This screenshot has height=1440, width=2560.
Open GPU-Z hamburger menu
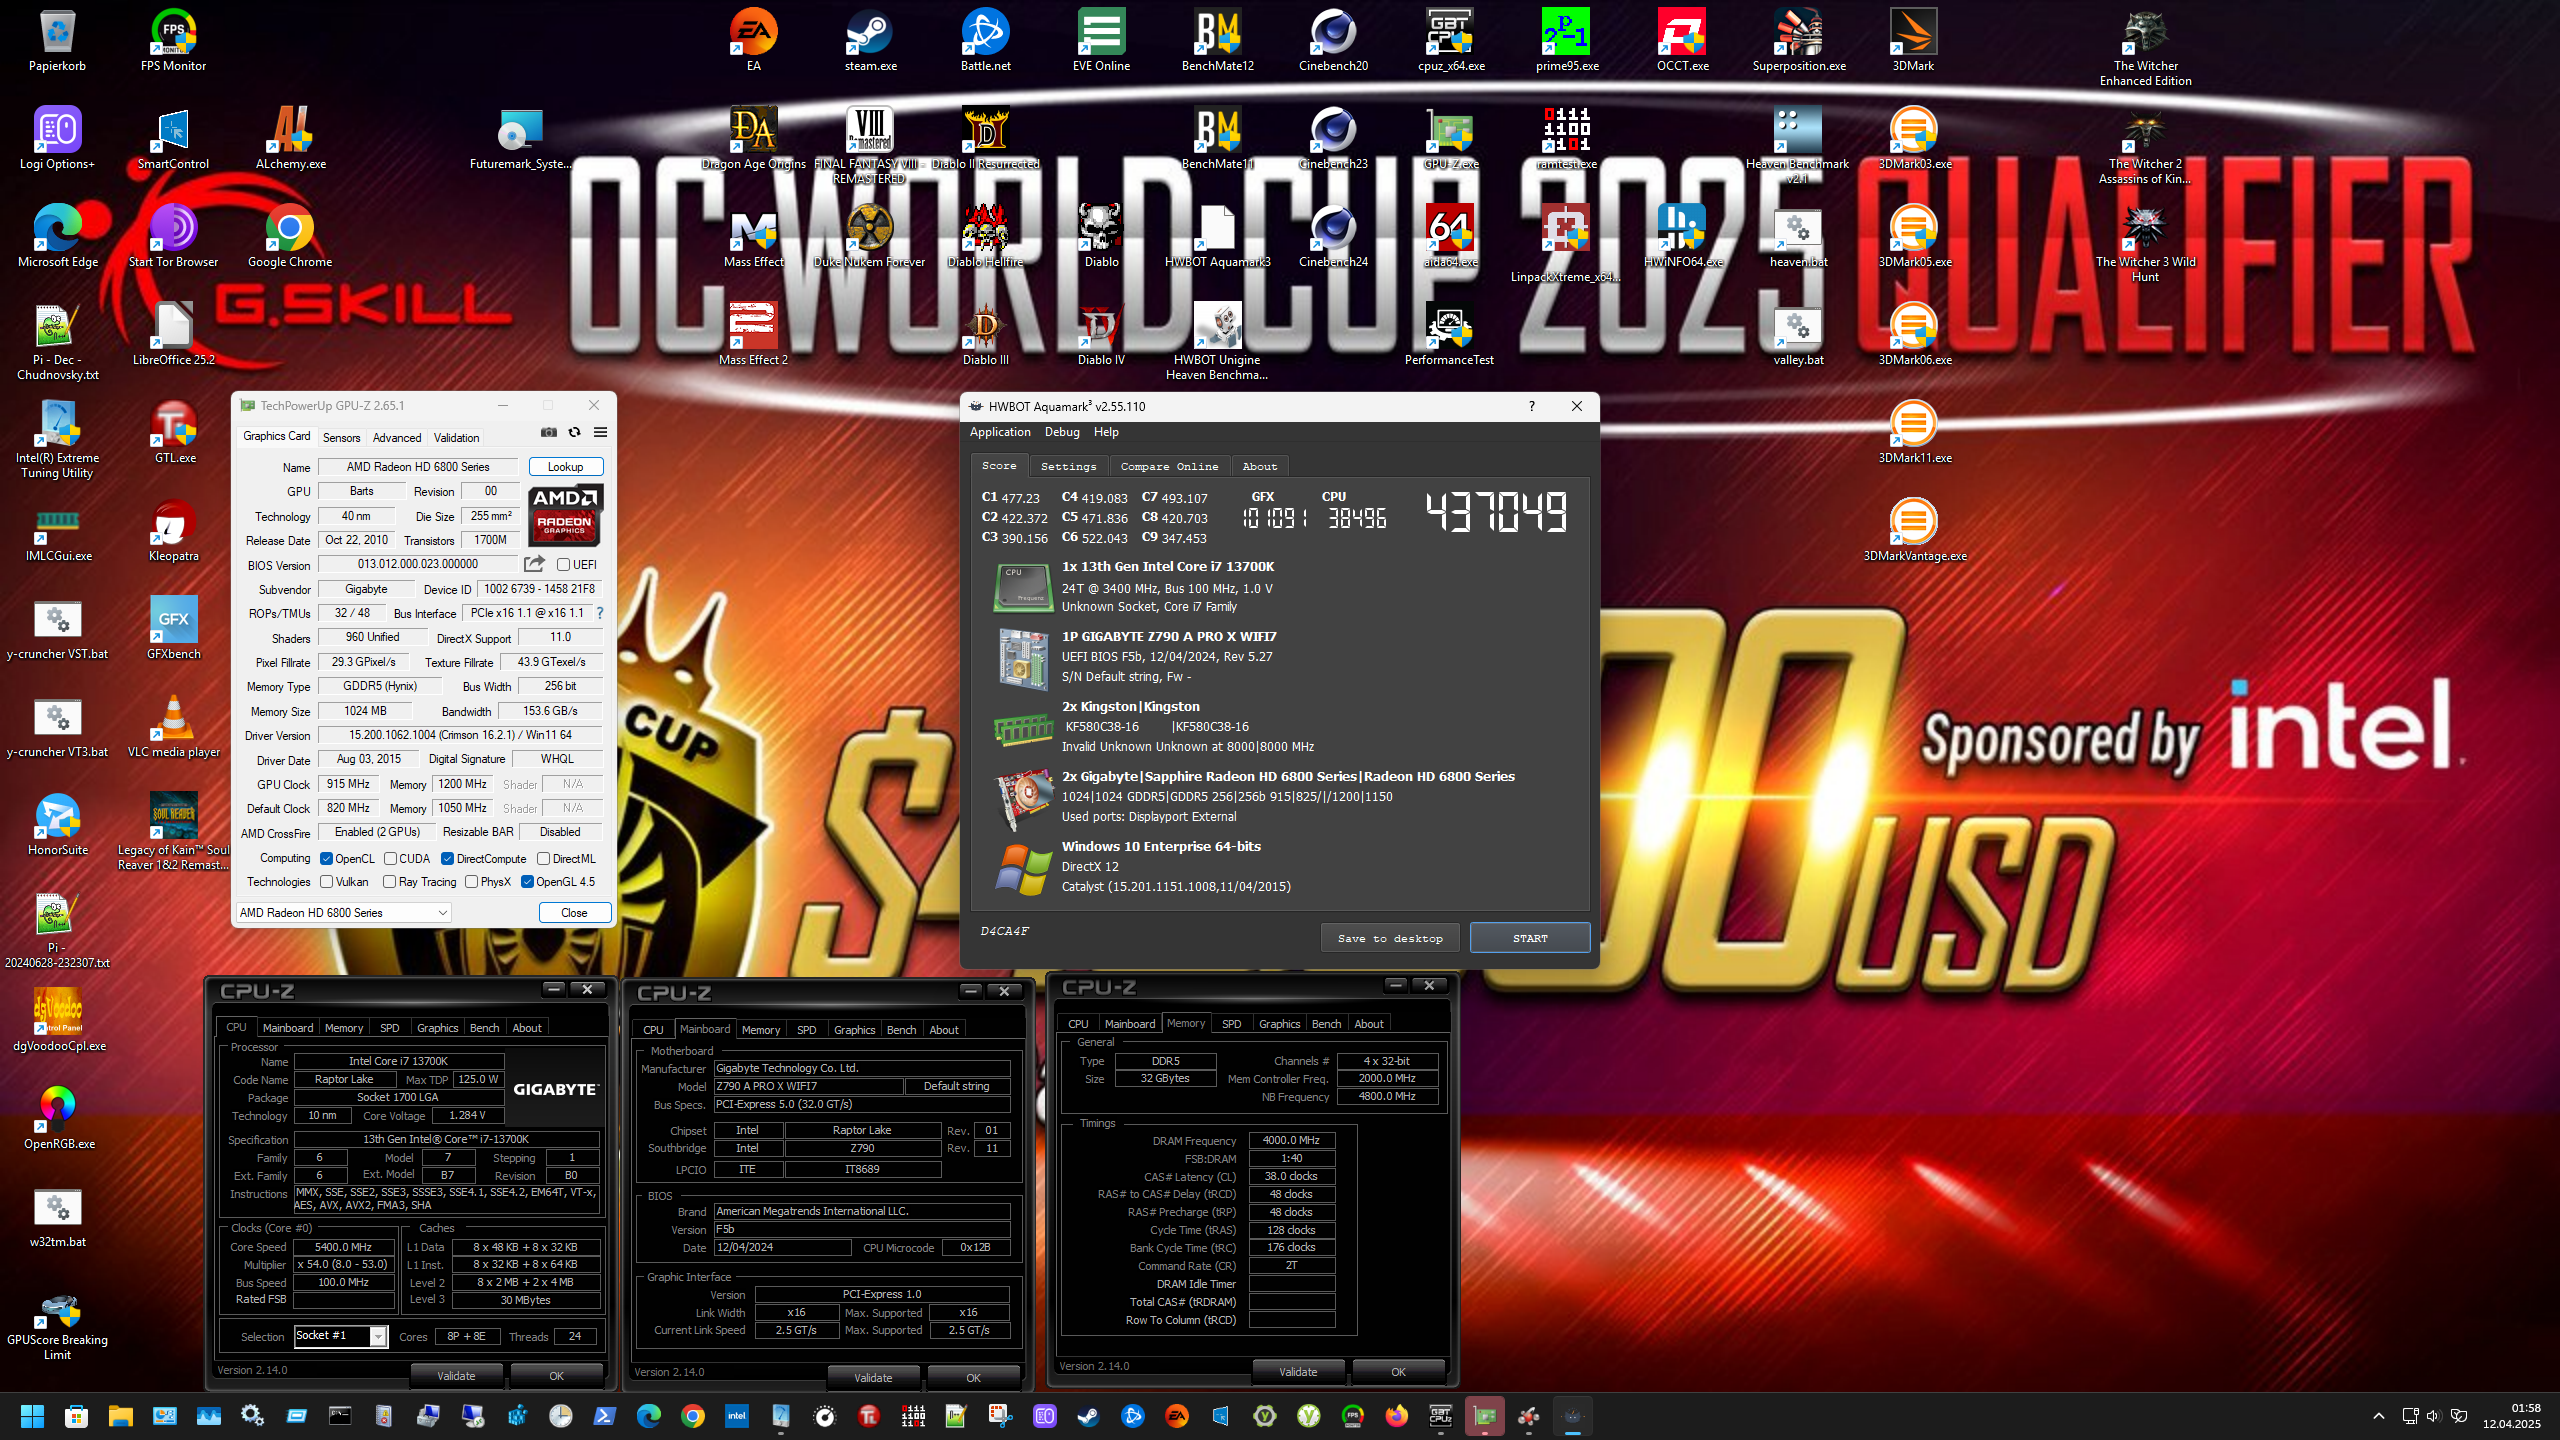tap(600, 432)
